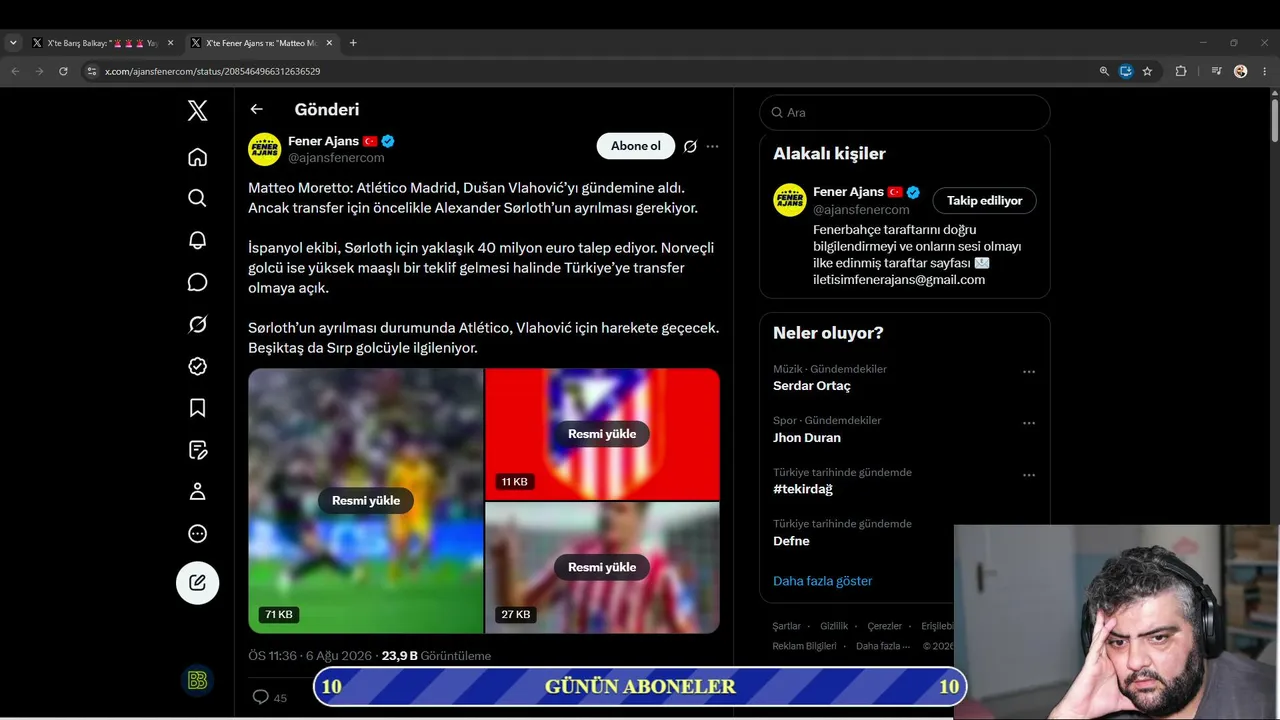Bookmark this page with the star icon

pos(1147,71)
